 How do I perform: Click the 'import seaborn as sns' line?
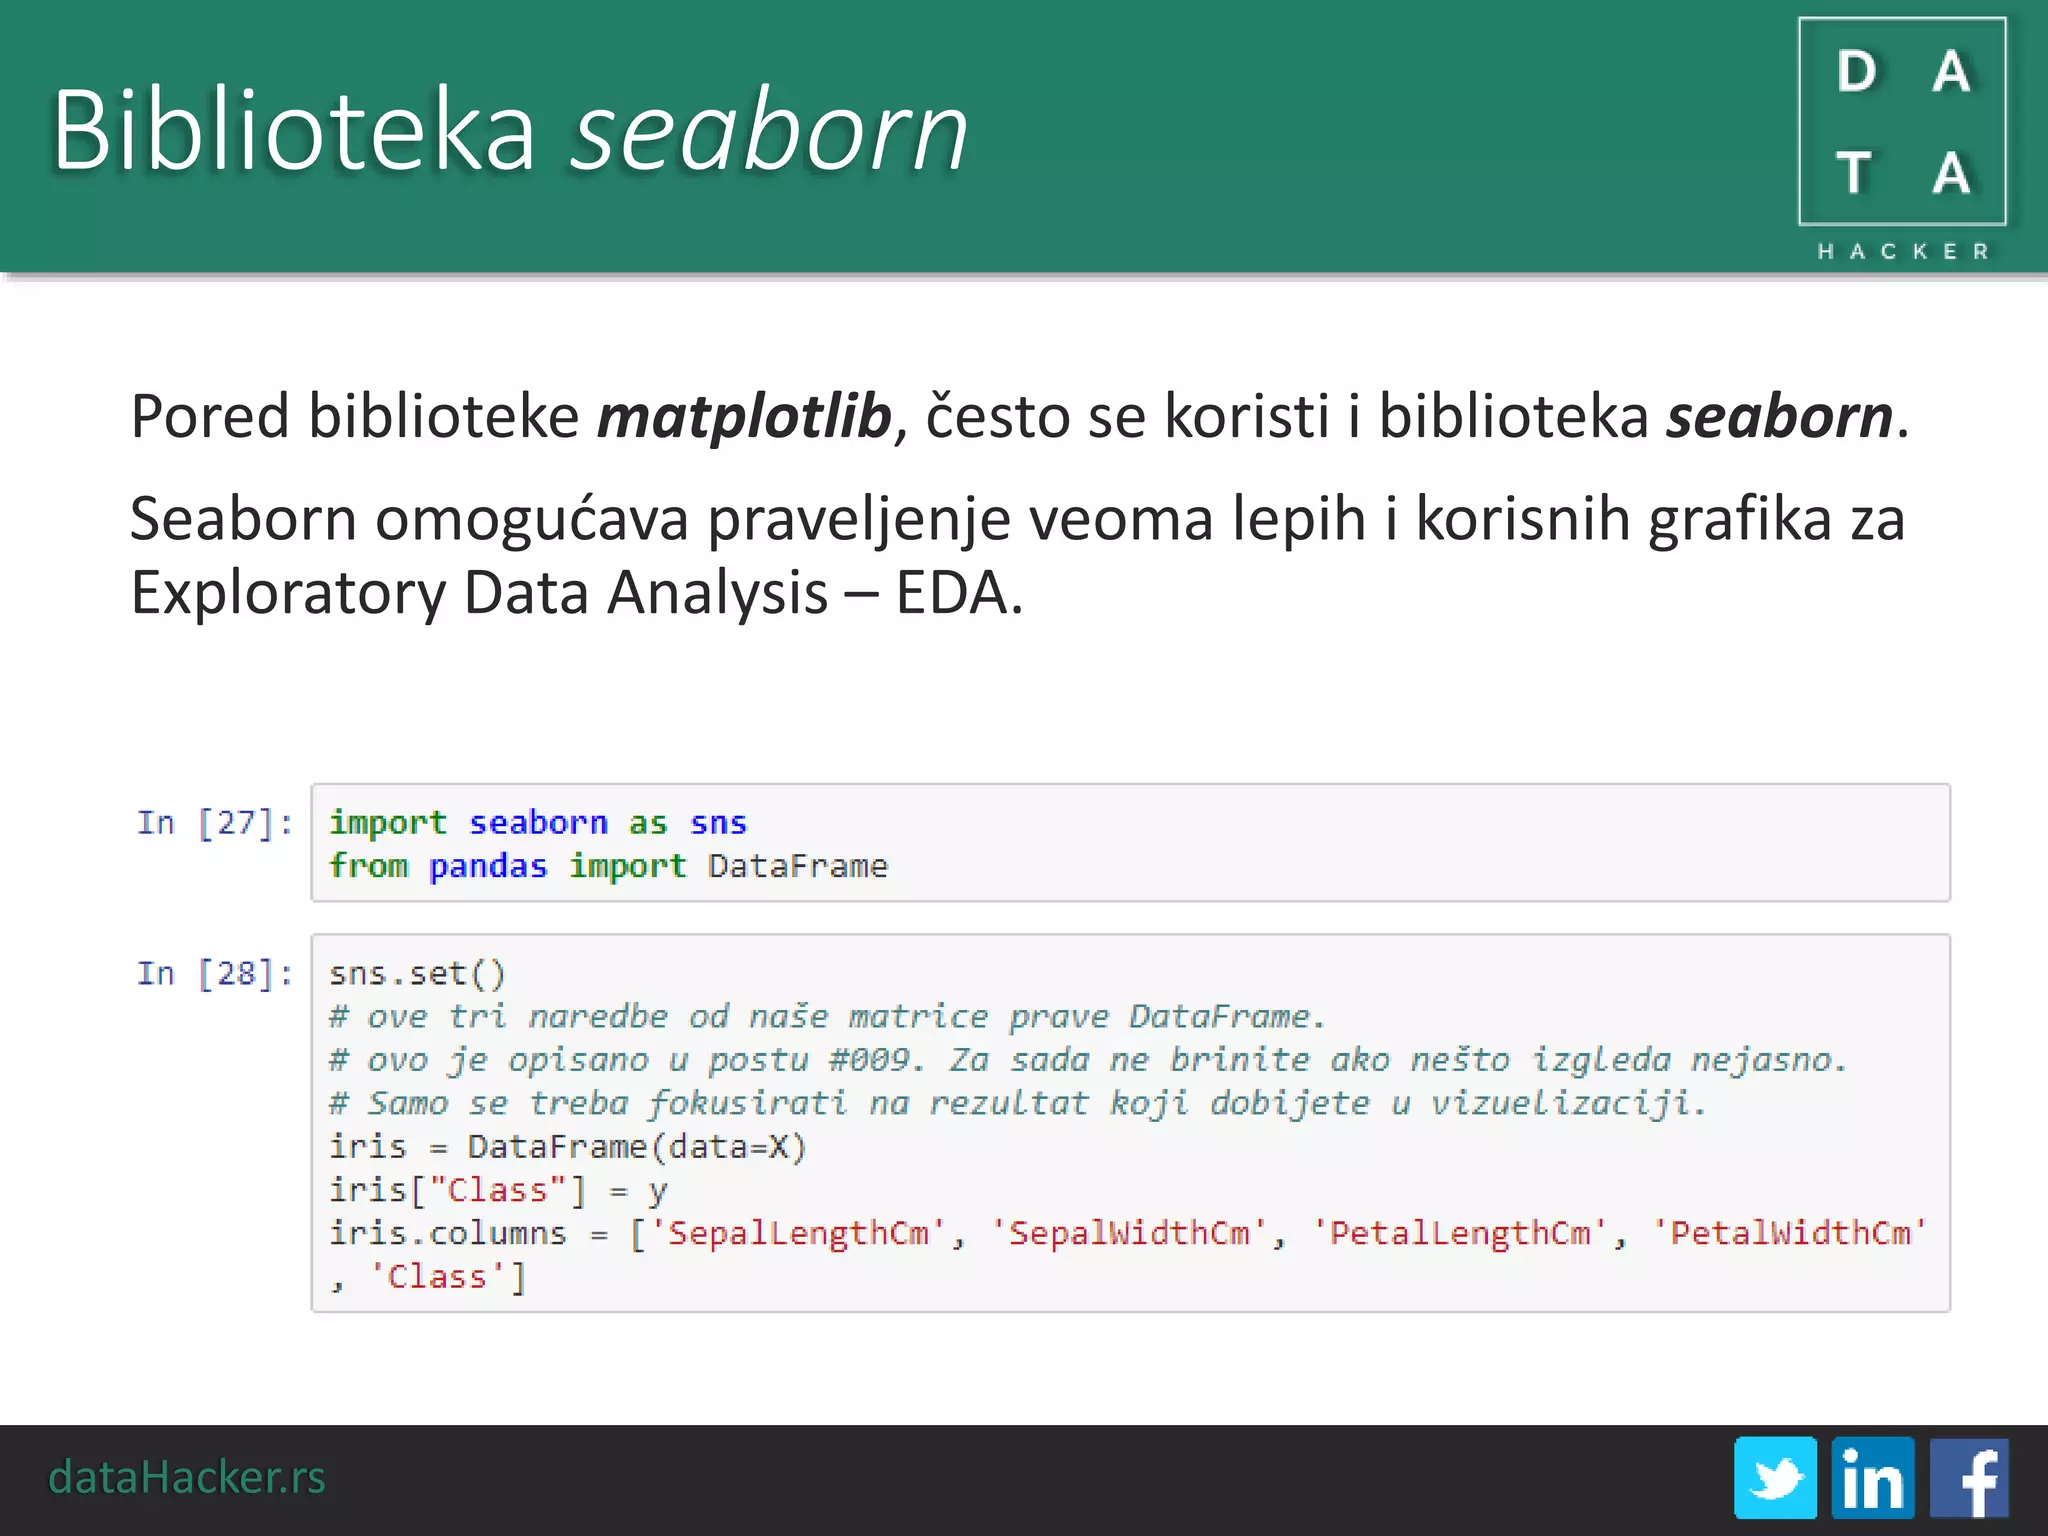538,823
